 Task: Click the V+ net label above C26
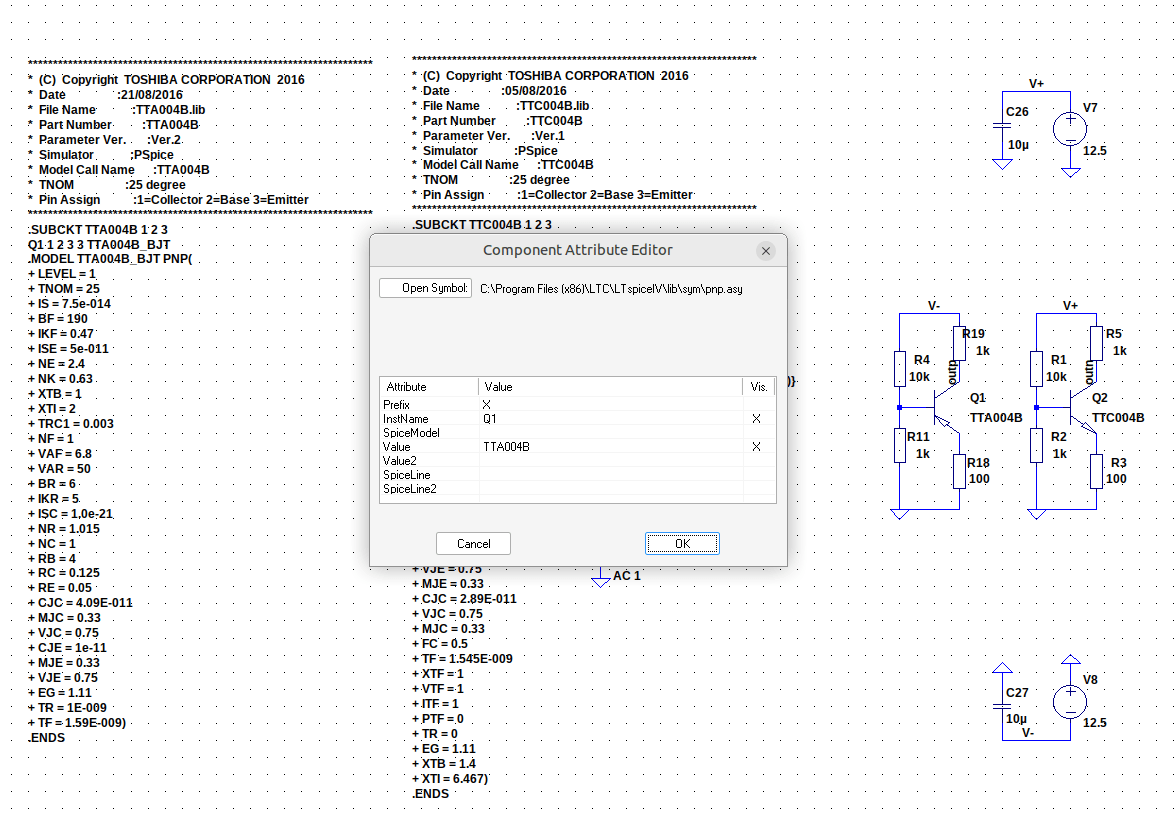pos(1036,84)
